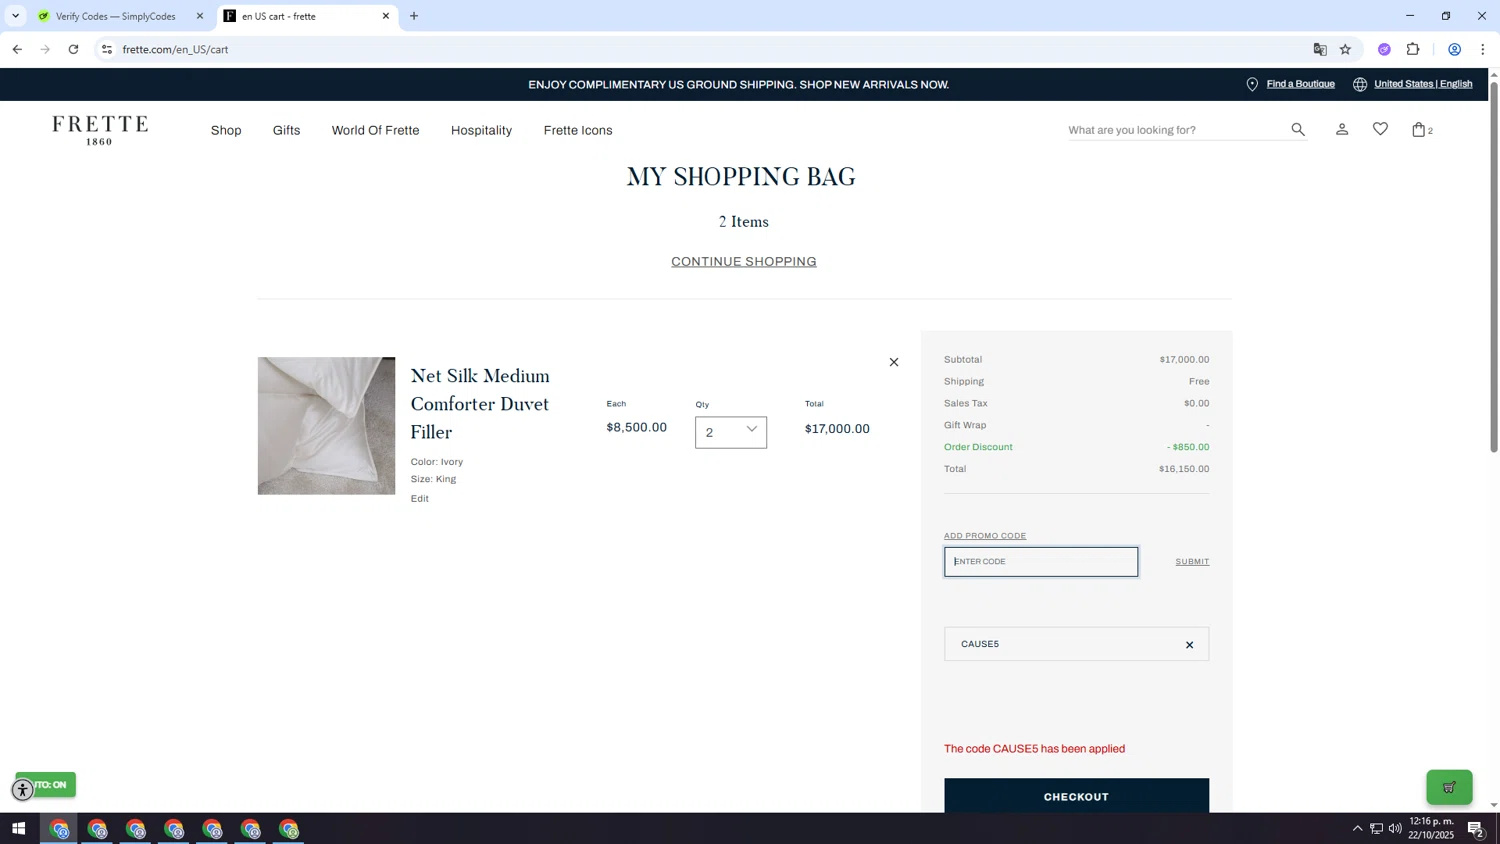Click ADD PROMO CODE link
This screenshot has height=844, width=1500.
[985, 536]
